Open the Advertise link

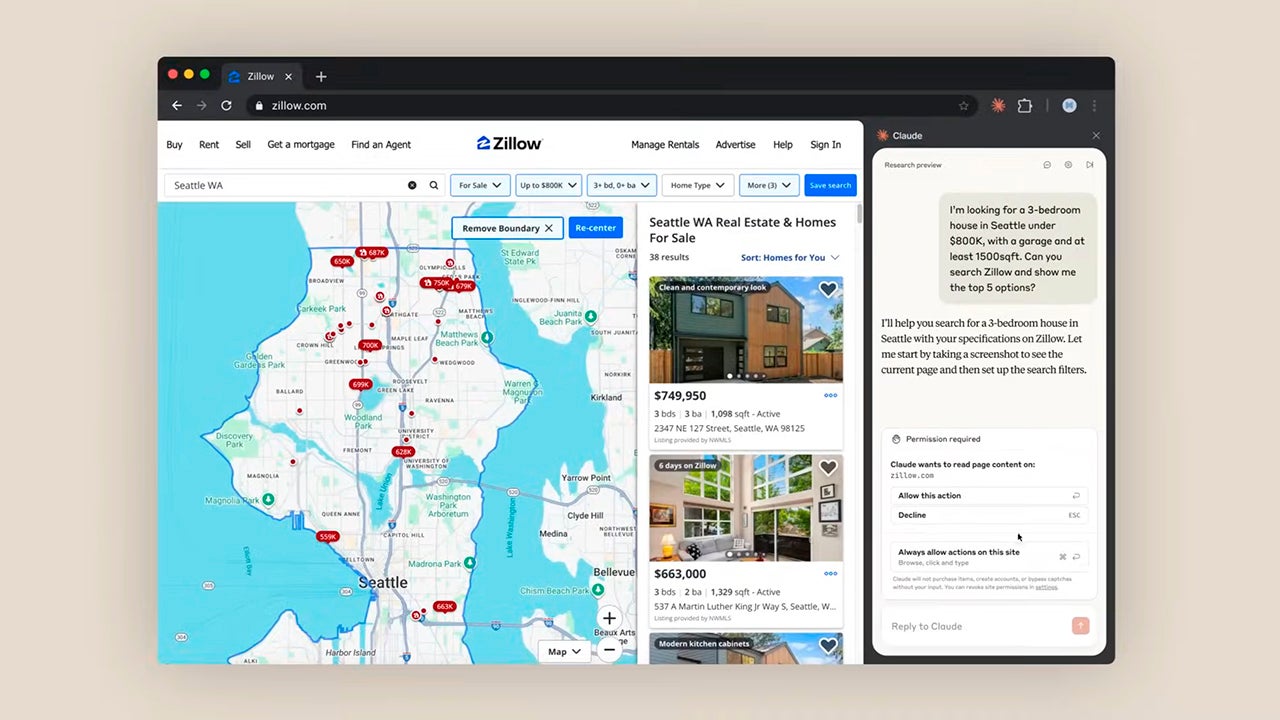coord(735,144)
